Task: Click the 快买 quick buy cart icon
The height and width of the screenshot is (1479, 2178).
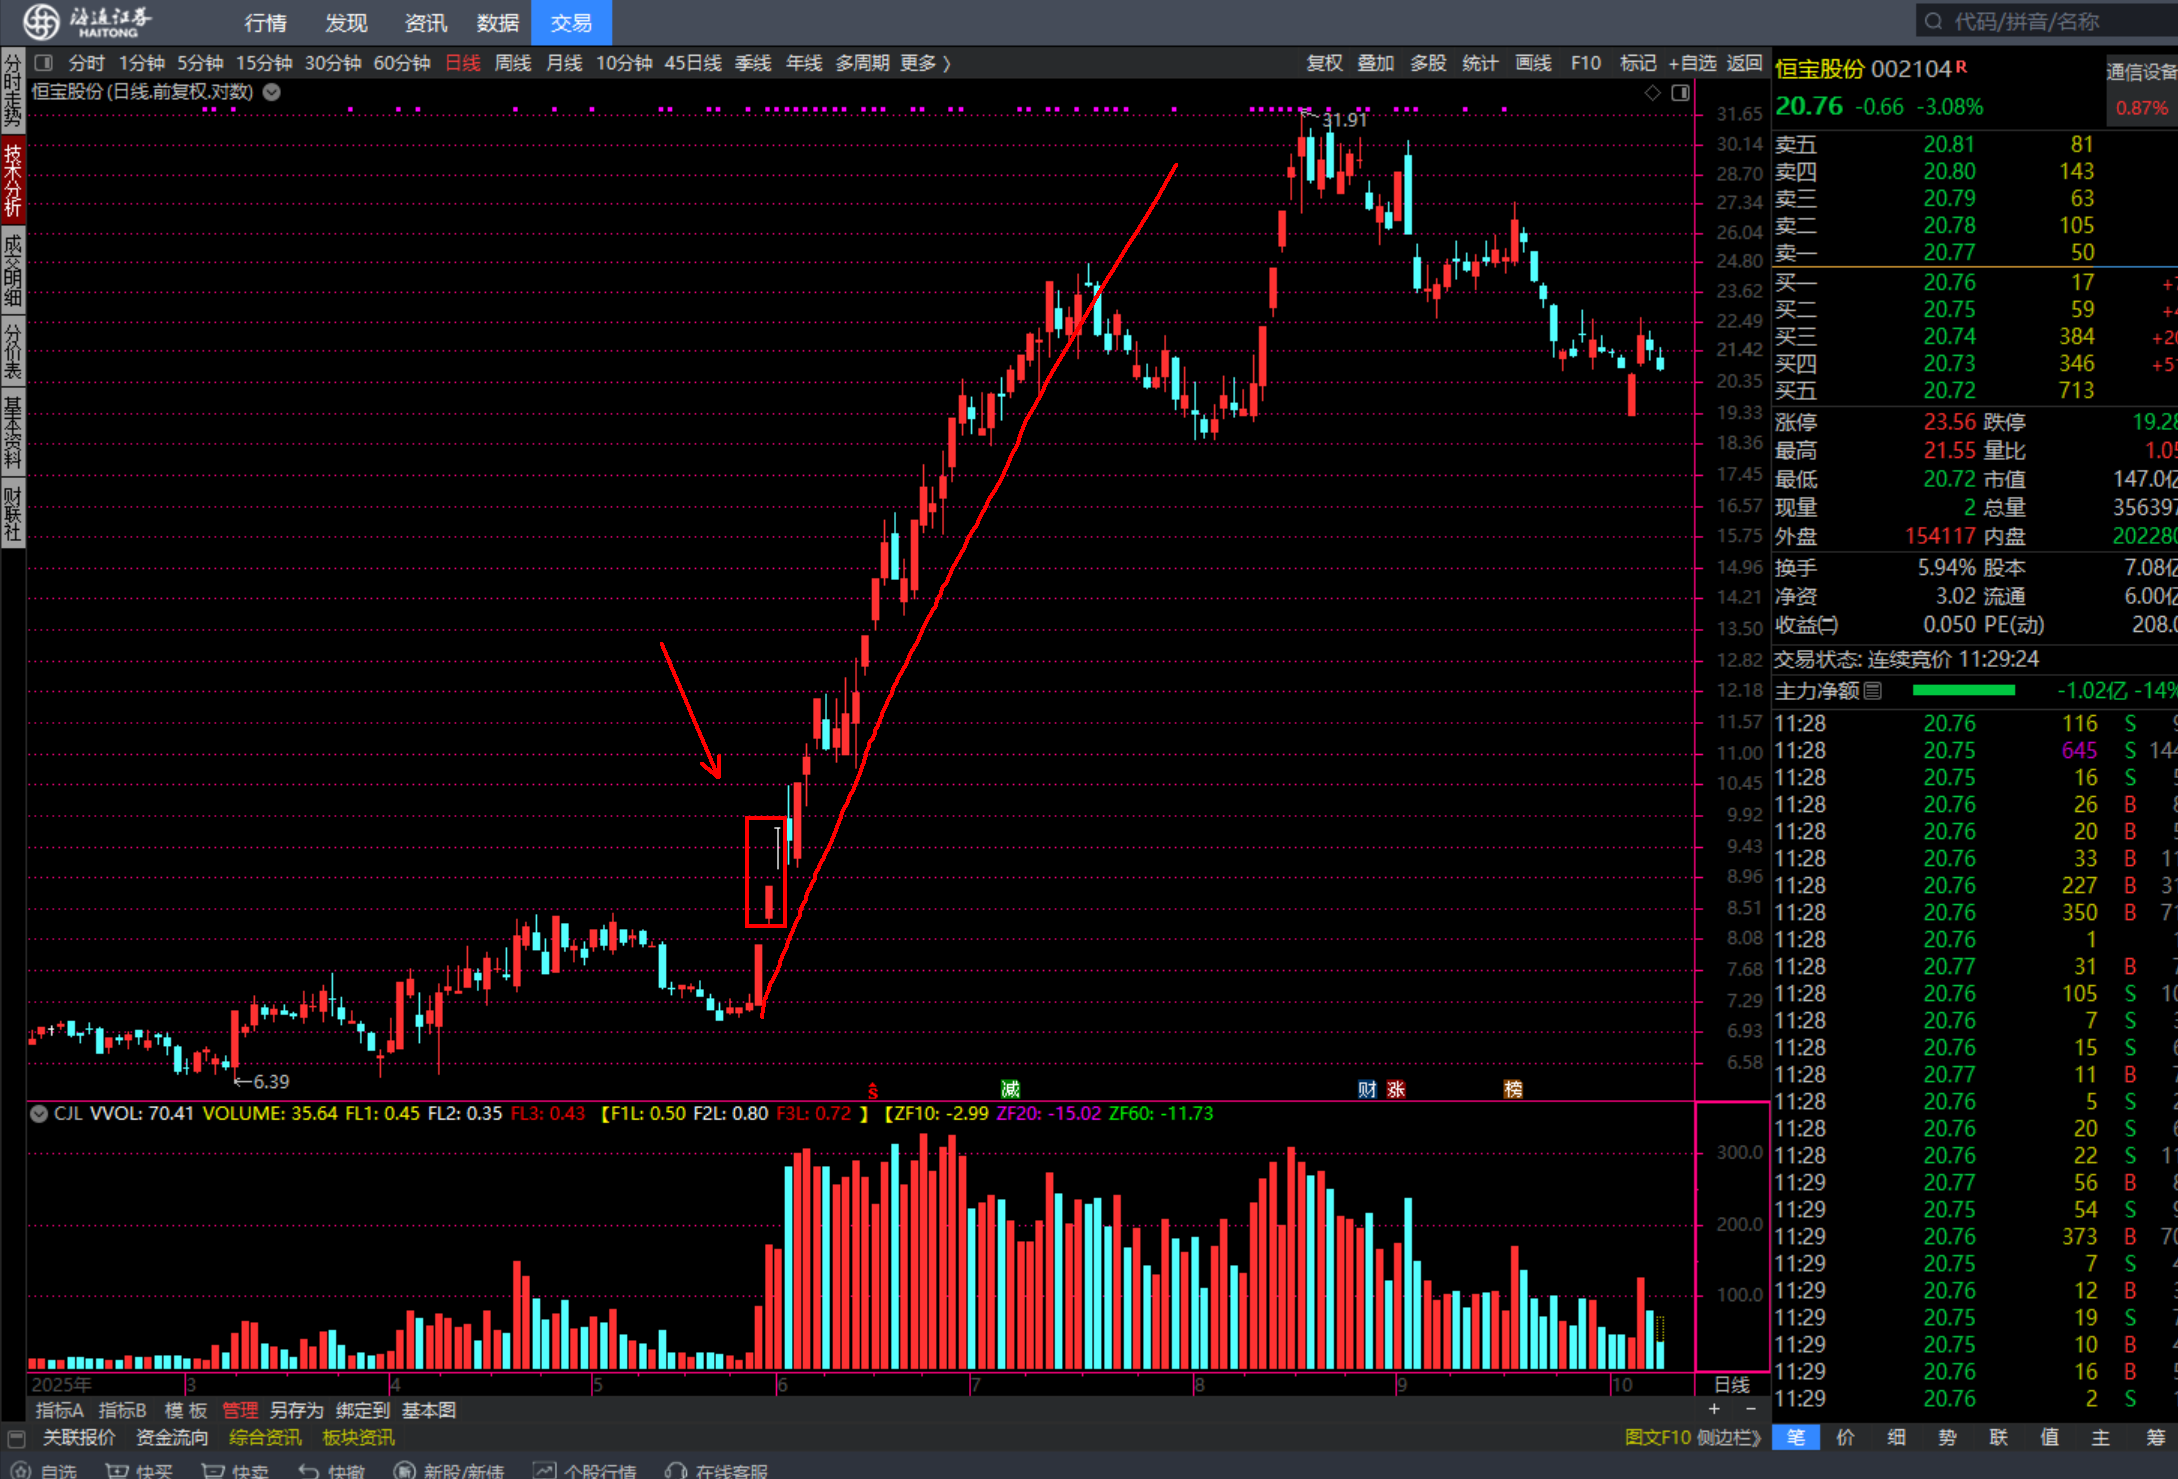Action: click(117, 1470)
